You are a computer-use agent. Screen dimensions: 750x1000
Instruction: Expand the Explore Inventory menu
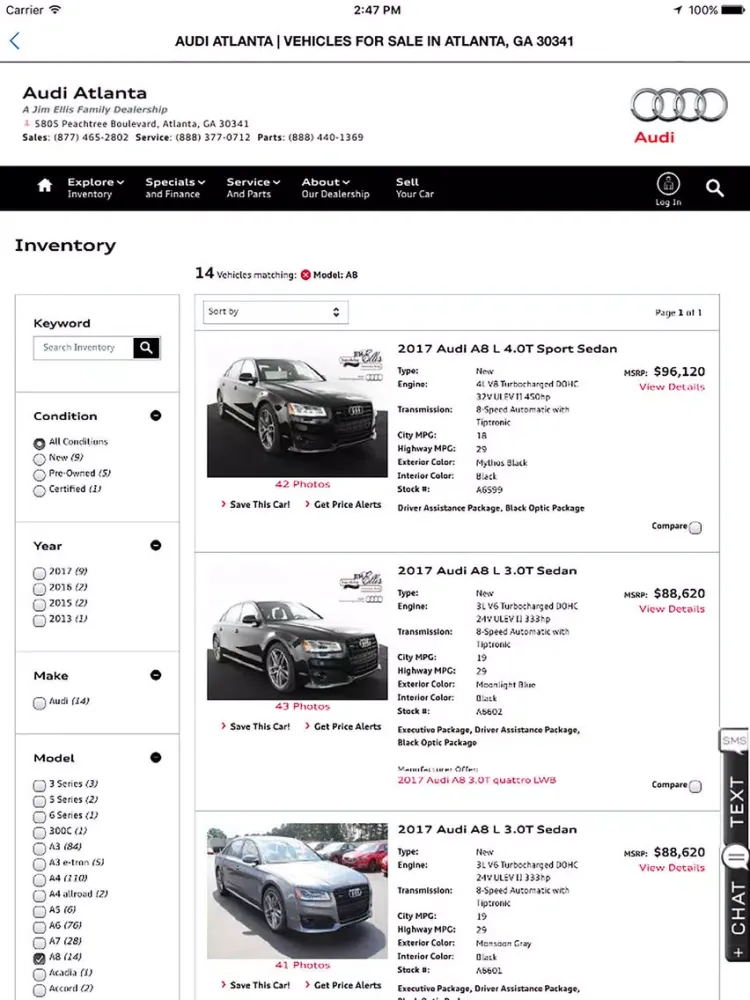(x=96, y=188)
